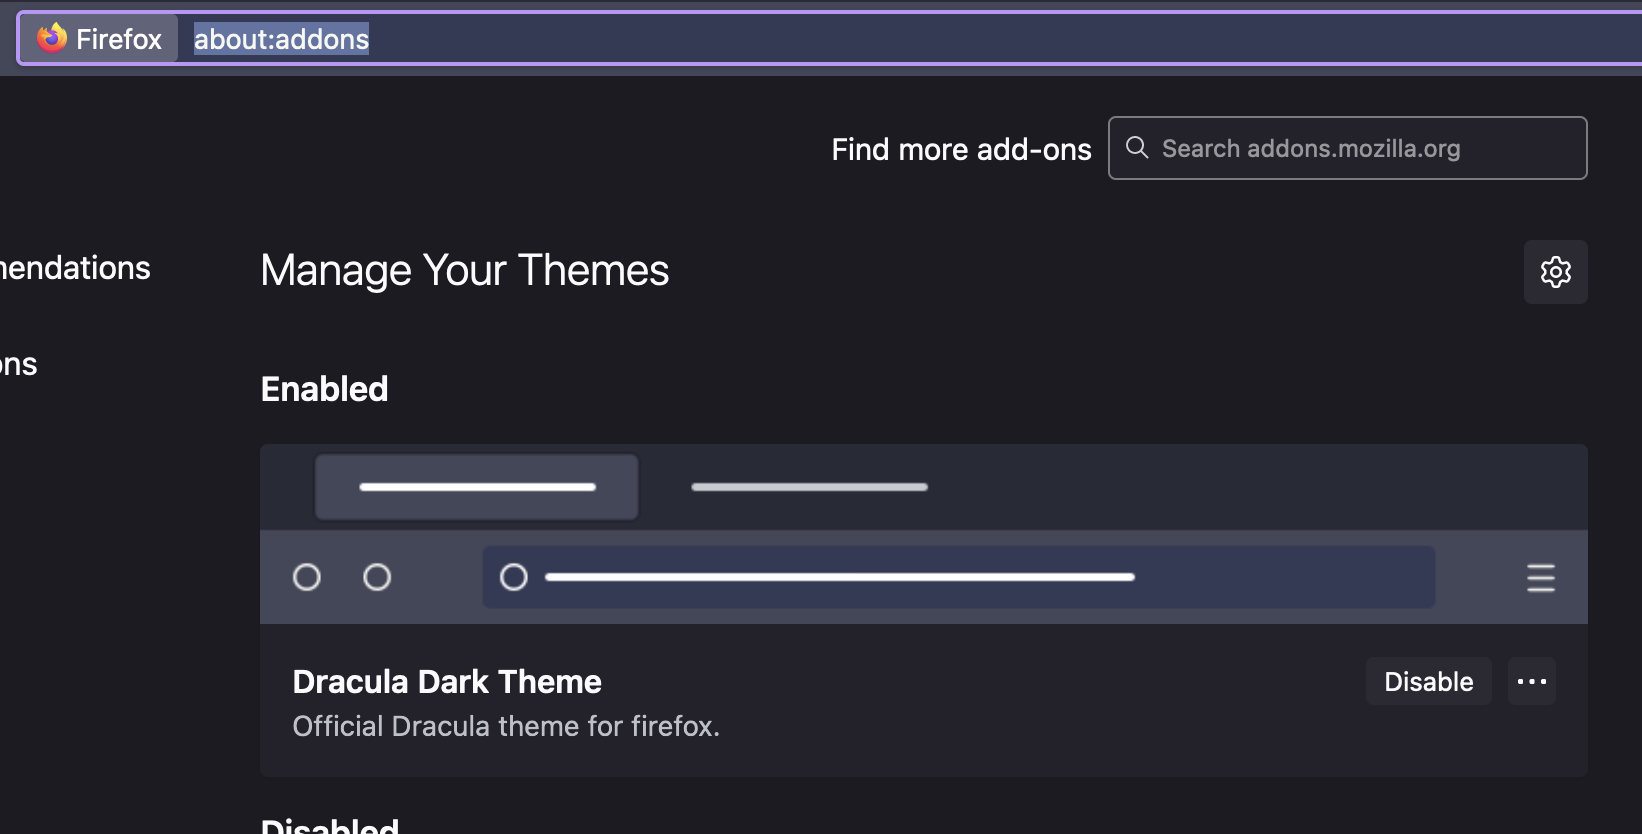Disable the Dracula Dark Theme
The image size is (1642, 834).
tap(1428, 681)
